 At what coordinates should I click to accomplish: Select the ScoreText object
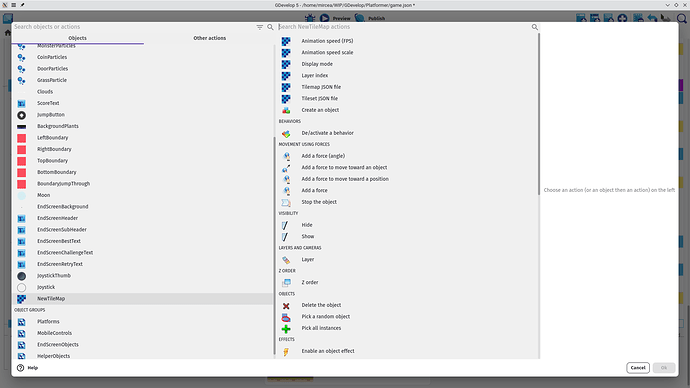[143, 103]
